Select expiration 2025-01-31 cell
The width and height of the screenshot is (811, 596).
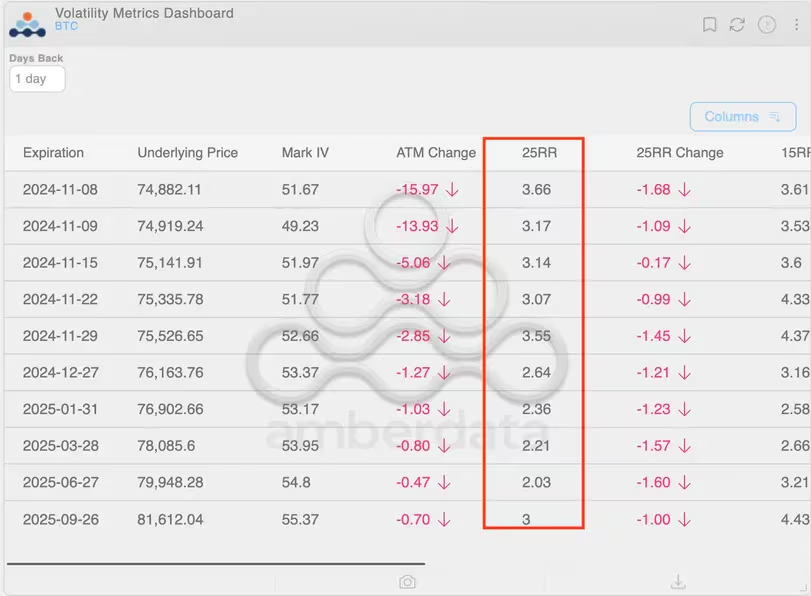click(x=60, y=409)
